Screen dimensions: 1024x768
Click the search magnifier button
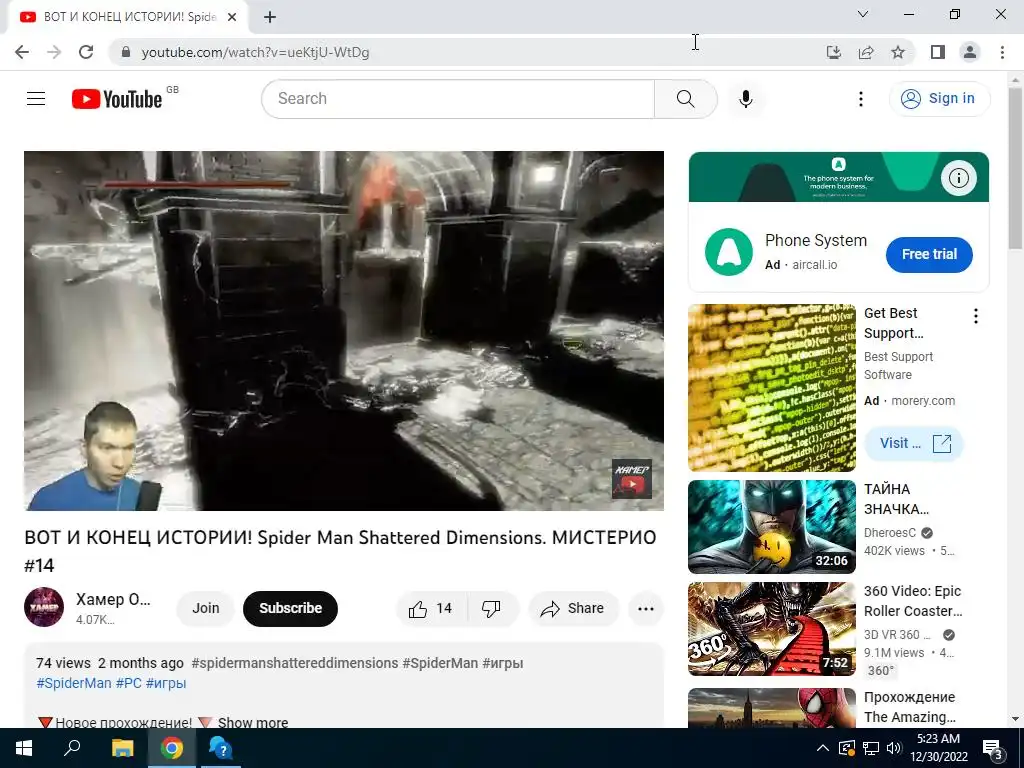(x=685, y=99)
